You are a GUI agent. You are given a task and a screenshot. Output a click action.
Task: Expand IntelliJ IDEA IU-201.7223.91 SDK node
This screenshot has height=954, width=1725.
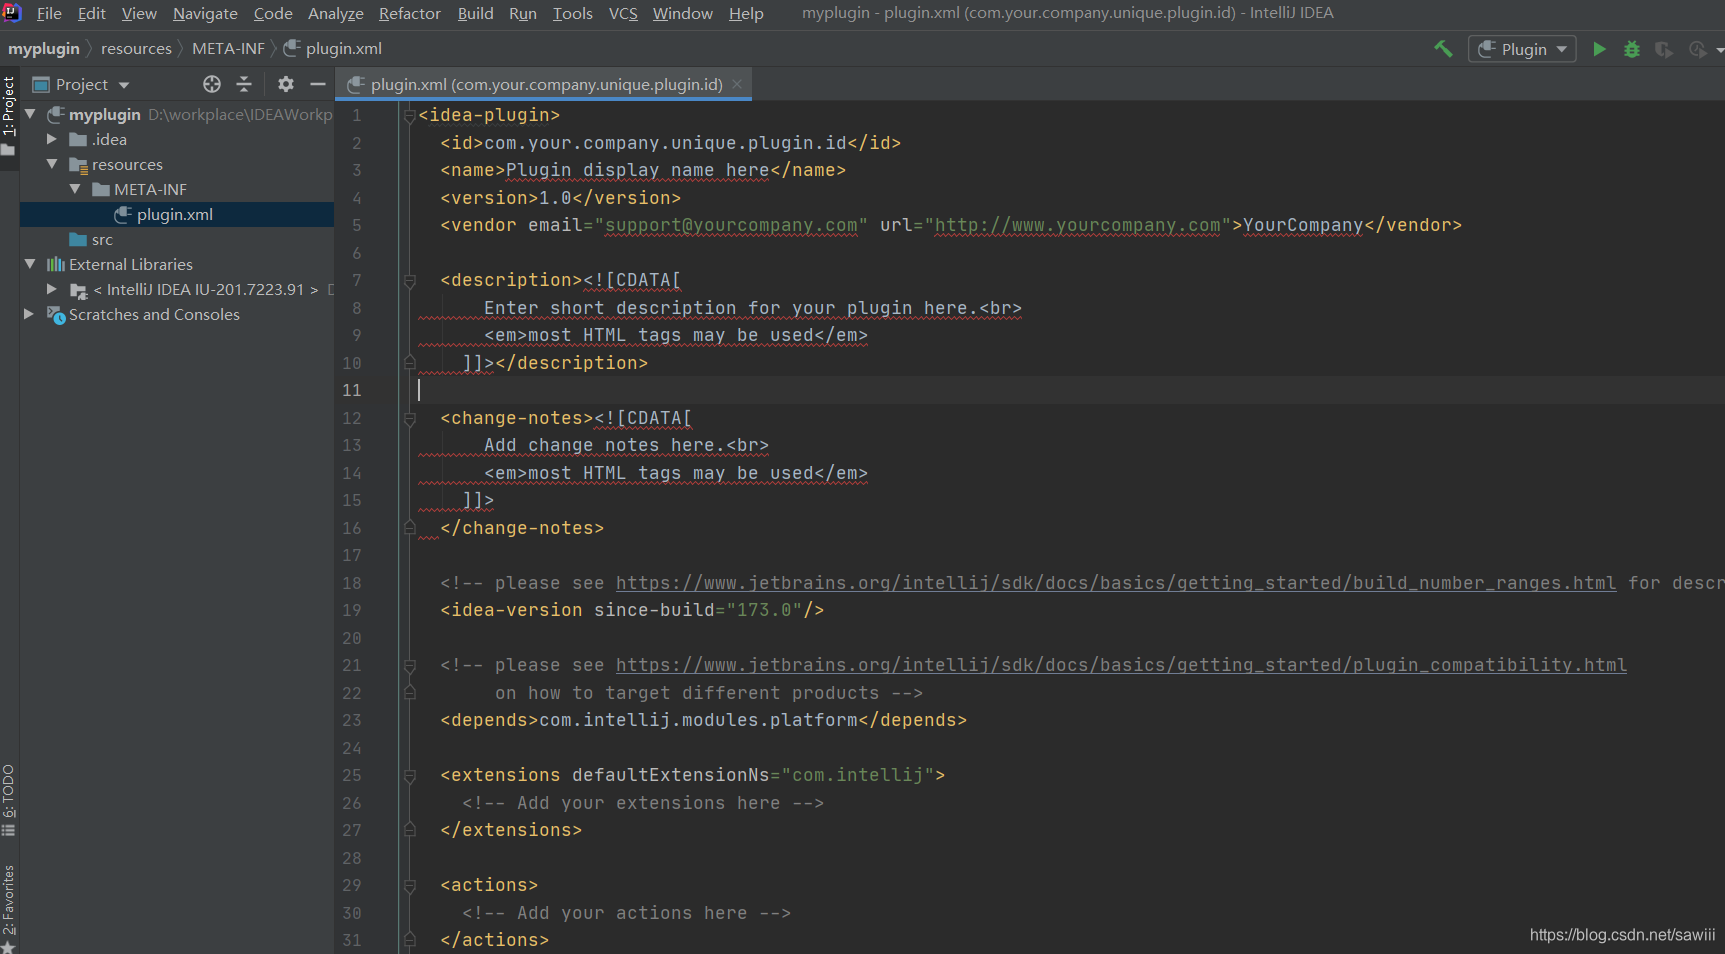[52, 289]
